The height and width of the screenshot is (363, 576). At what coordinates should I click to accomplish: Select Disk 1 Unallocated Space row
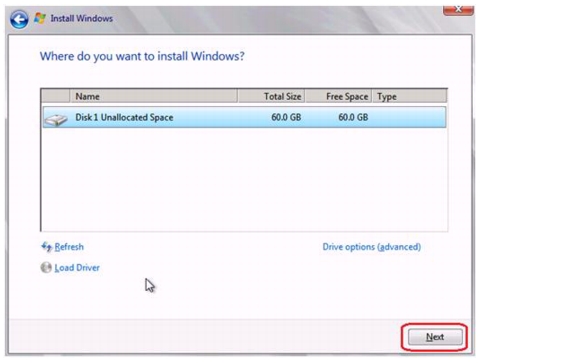[x=245, y=117]
